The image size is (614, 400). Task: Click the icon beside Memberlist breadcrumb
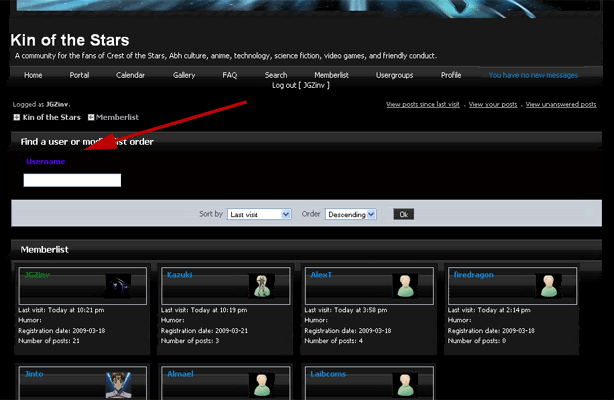91,117
